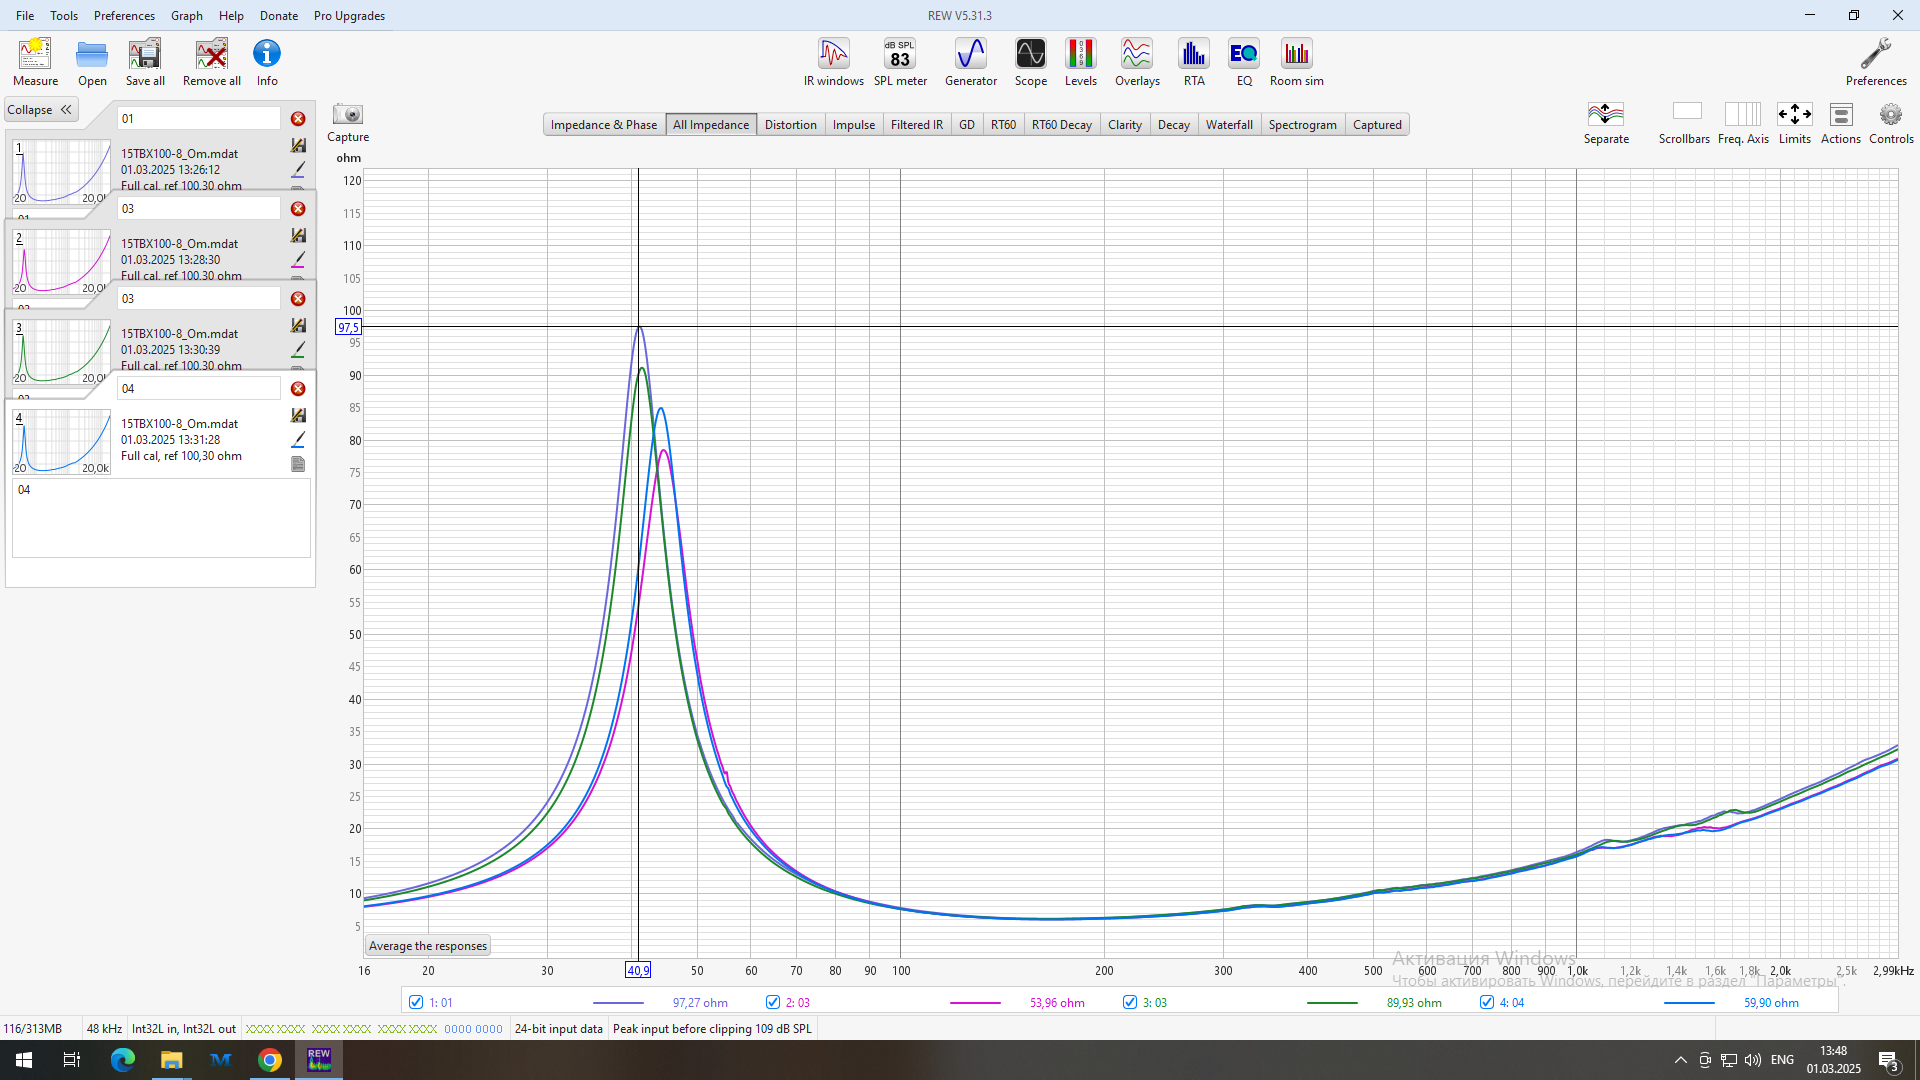Open the File menu

tap(25, 15)
